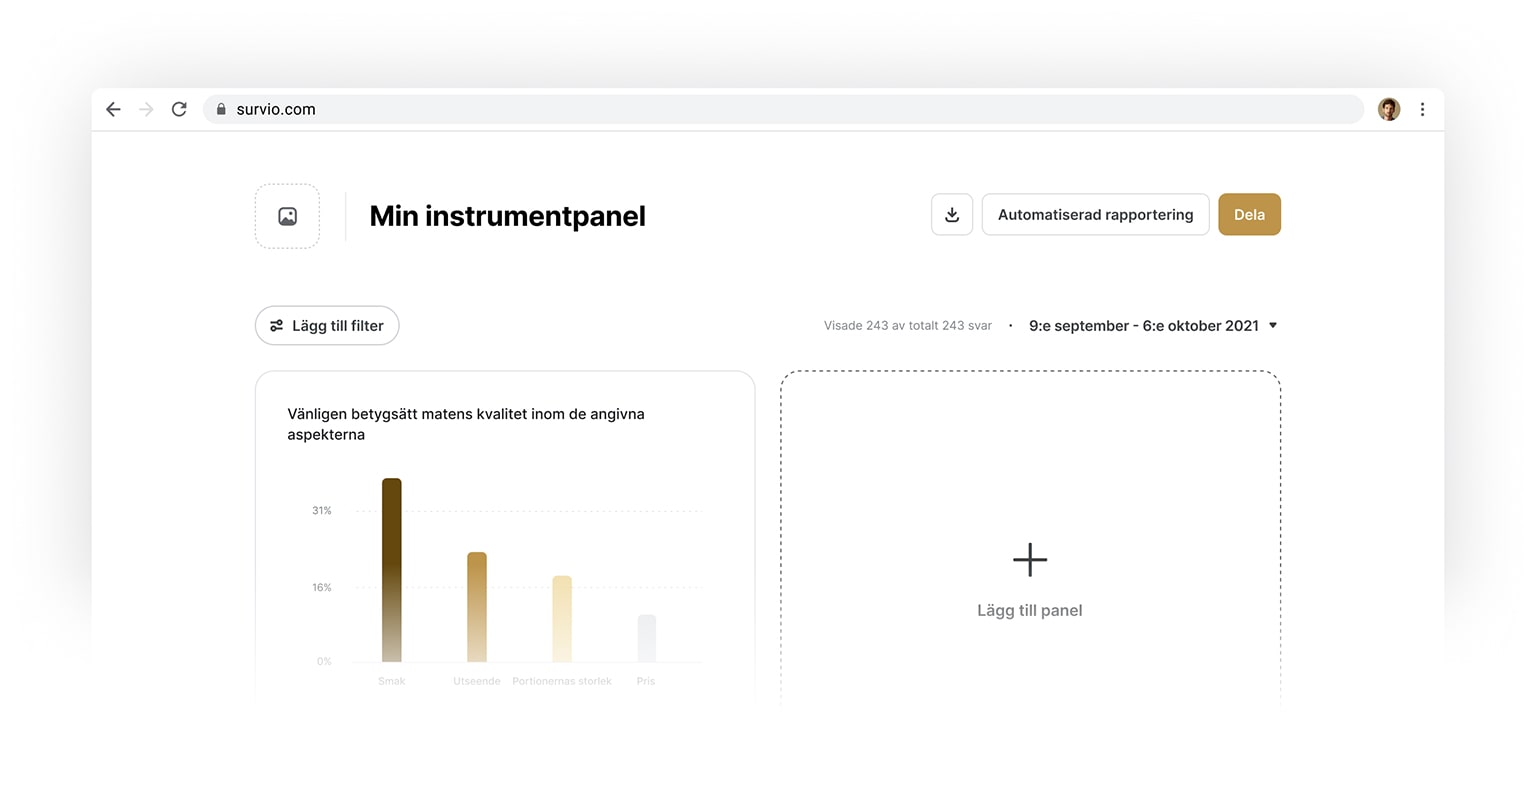The width and height of the screenshot is (1536, 791).
Task: Click the padlock icon in the address bar
Action: 221,109
